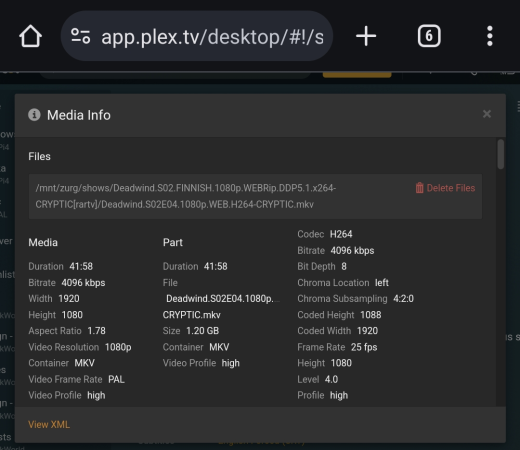Click the Media Info info icon
The width and height of the screenshot is (520, 450).
click(34, 115)
